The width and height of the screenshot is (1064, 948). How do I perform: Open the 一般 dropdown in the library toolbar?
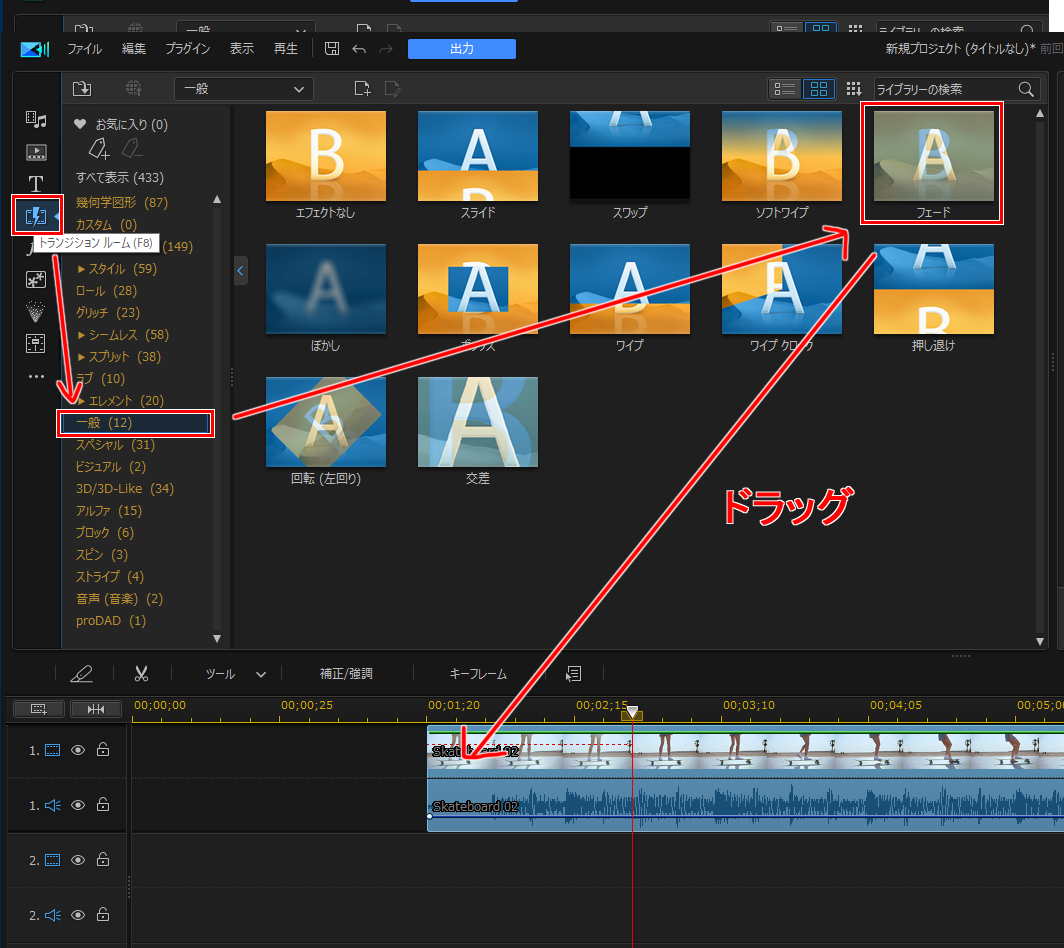pyautogui.click(x=243, y=89)
